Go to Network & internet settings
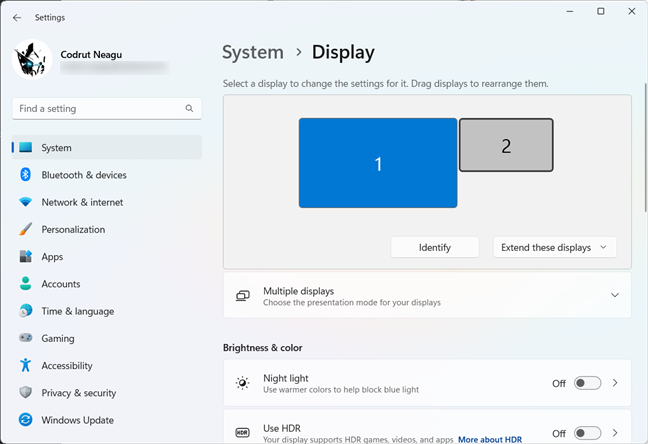 [82, 202]
